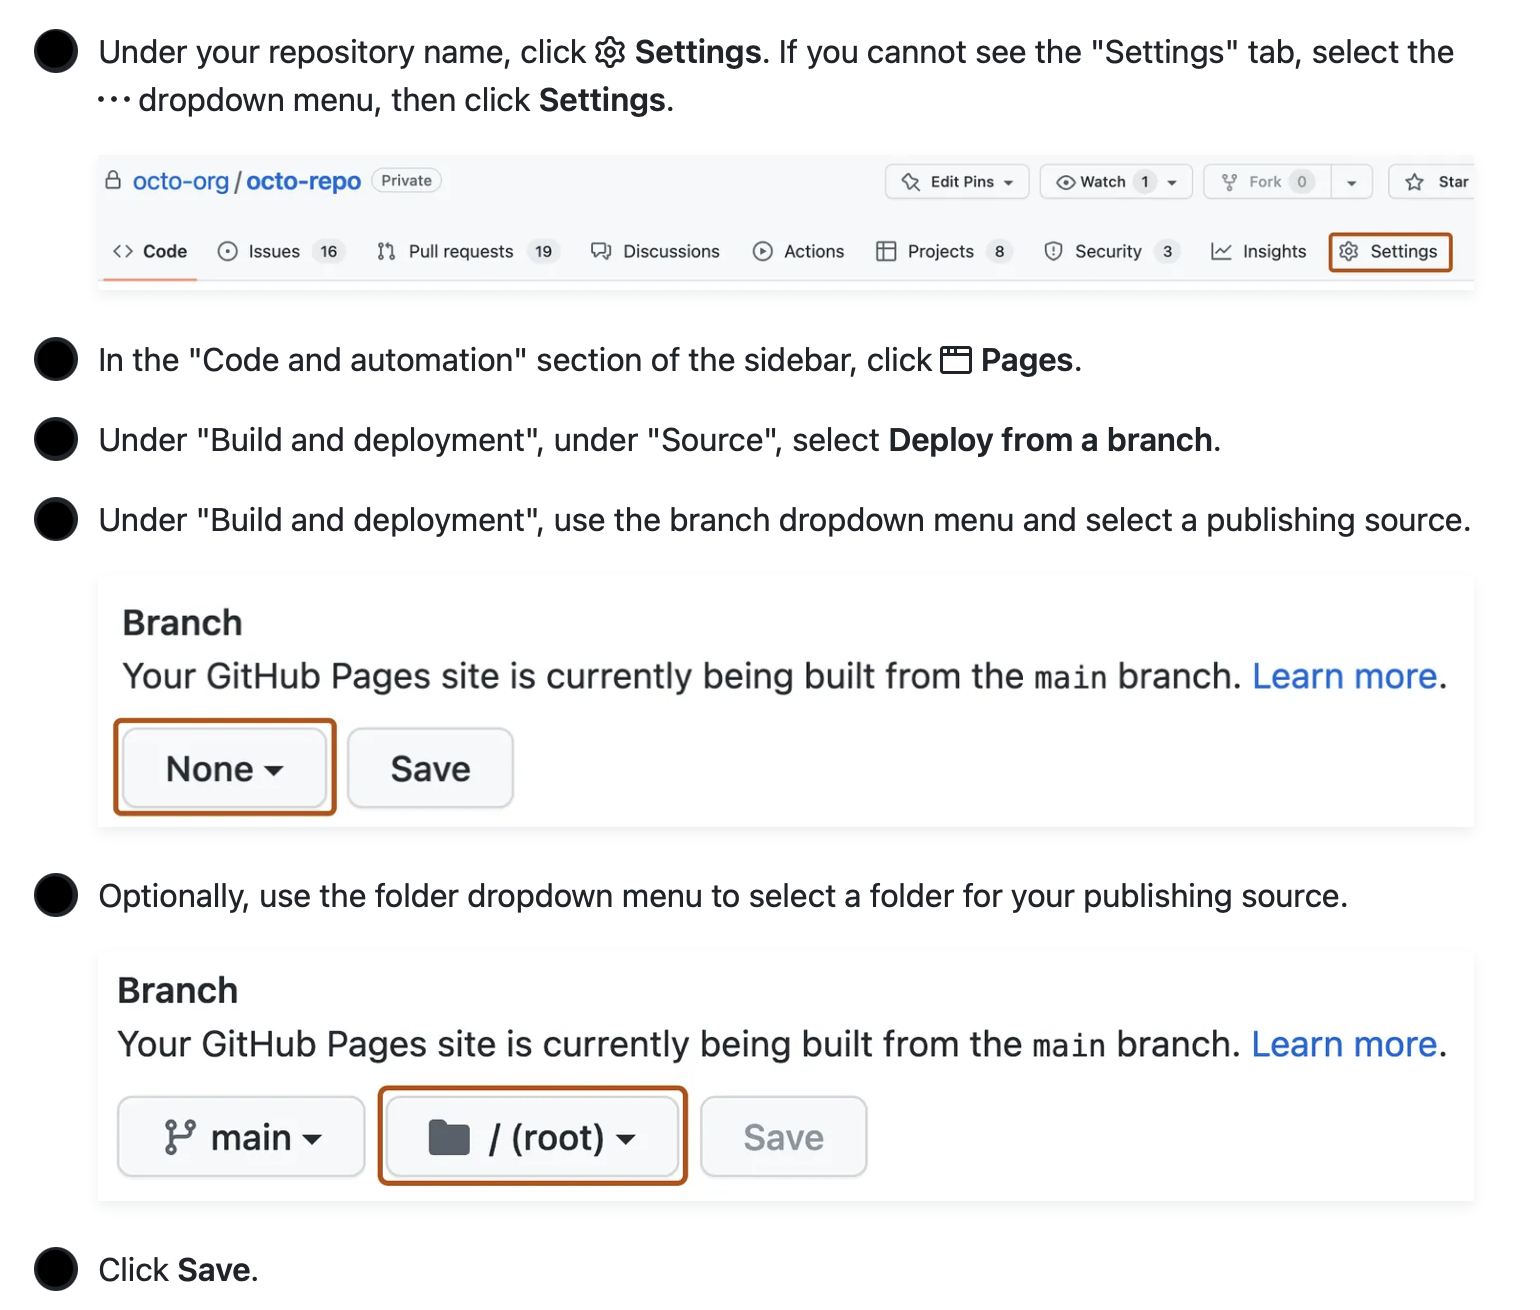This screenshot has height=1310, width=1540.
Task: Switch to the Security tab
Action: [1110, 251]
